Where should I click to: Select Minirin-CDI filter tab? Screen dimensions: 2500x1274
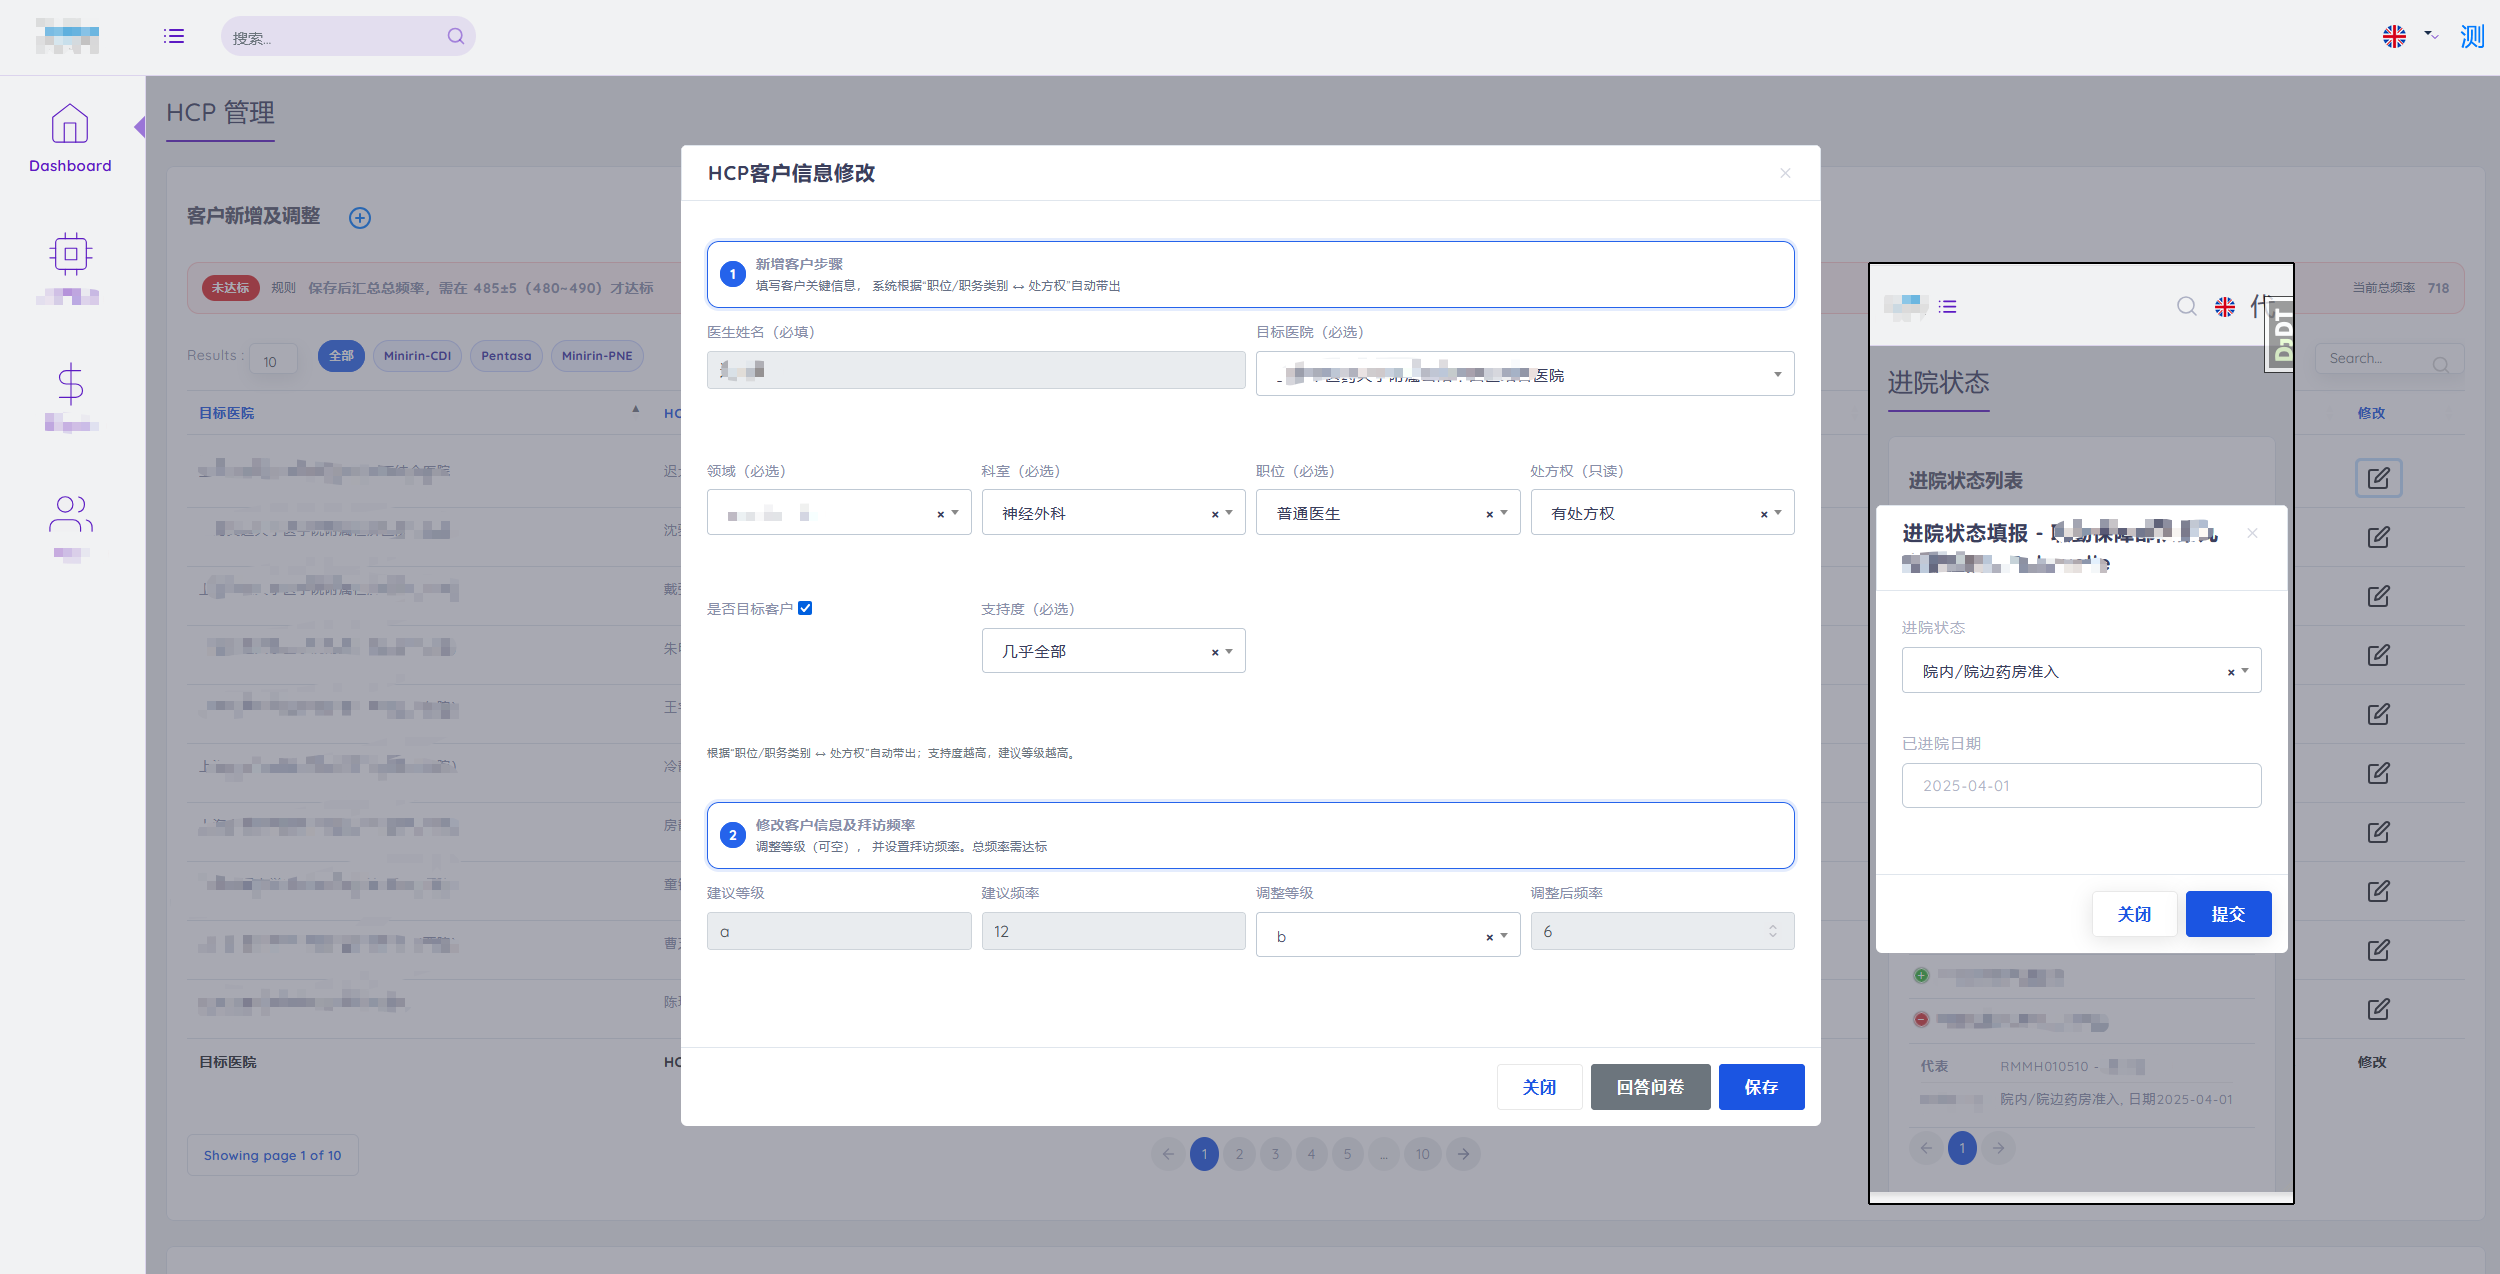(417, 356)
